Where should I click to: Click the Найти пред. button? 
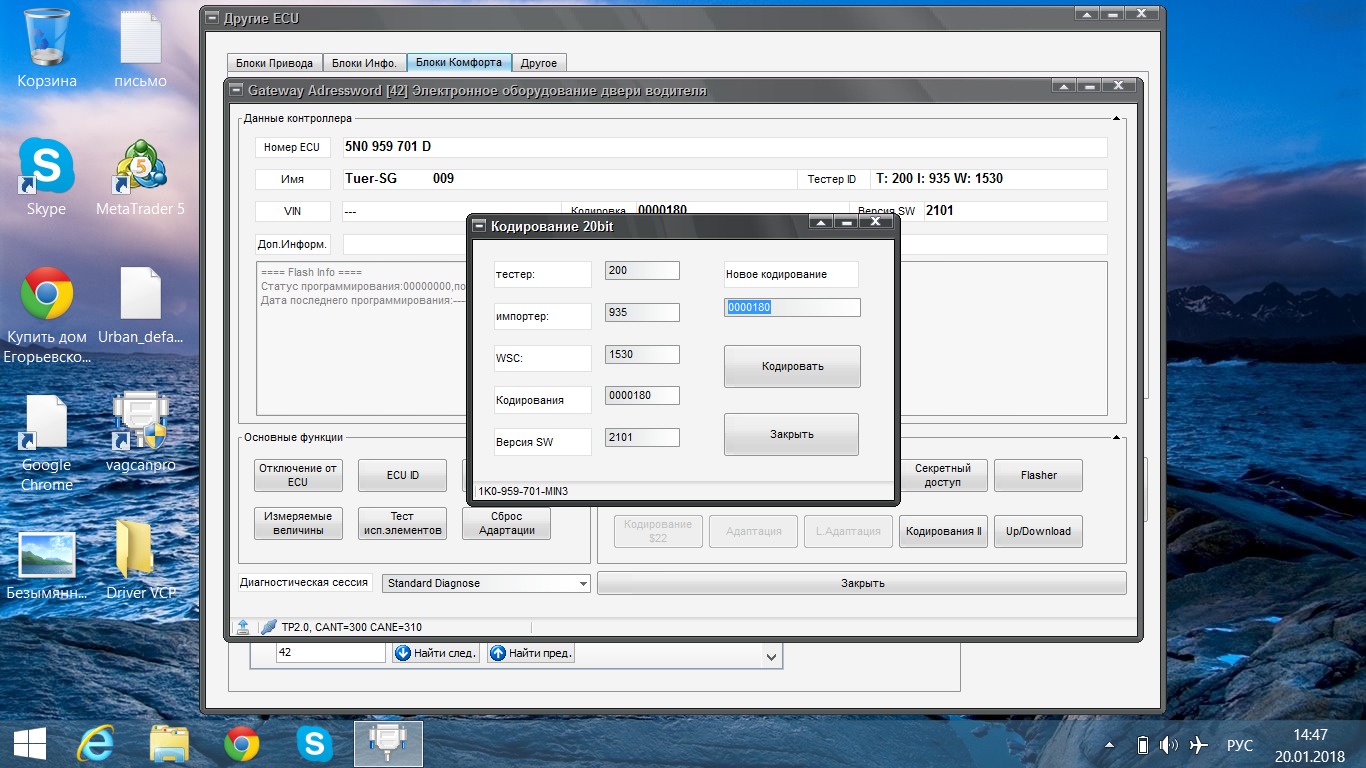click(531, 653)
